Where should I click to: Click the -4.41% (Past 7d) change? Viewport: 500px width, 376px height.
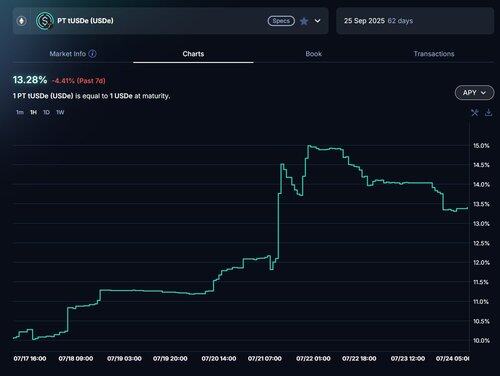79,81
